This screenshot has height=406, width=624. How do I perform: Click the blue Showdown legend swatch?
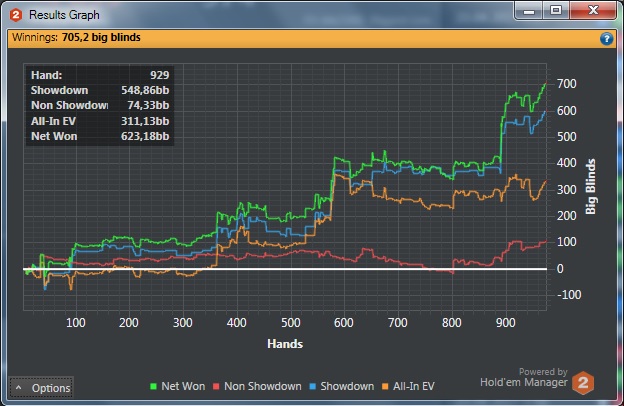pos(312,386)
